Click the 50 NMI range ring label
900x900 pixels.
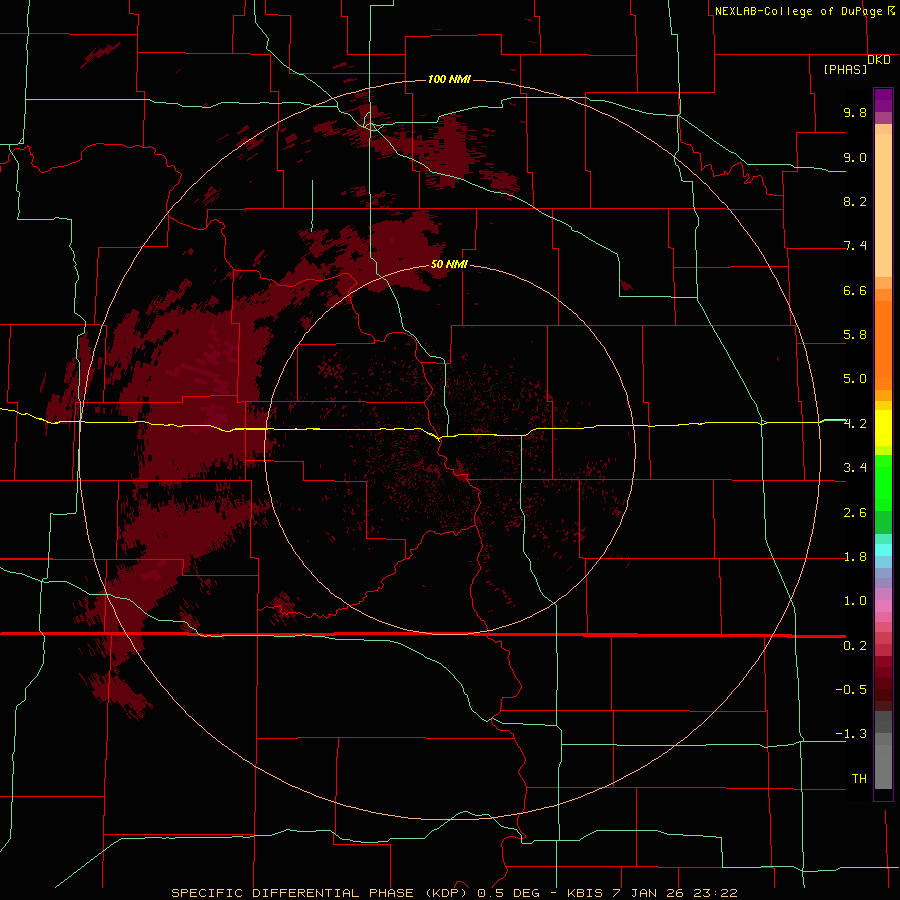(449, 264)
